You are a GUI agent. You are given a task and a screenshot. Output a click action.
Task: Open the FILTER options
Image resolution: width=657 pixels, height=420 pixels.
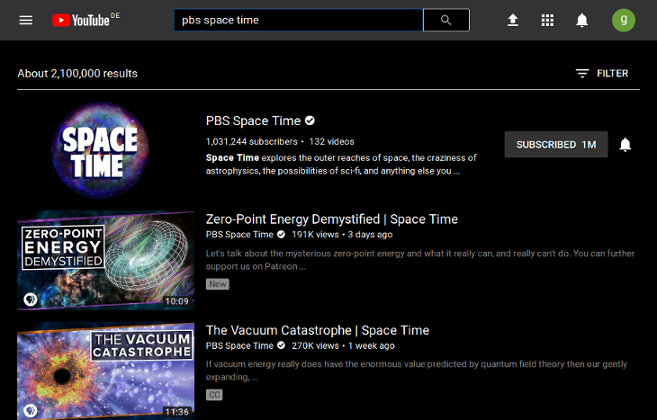(x=602, y=73)
